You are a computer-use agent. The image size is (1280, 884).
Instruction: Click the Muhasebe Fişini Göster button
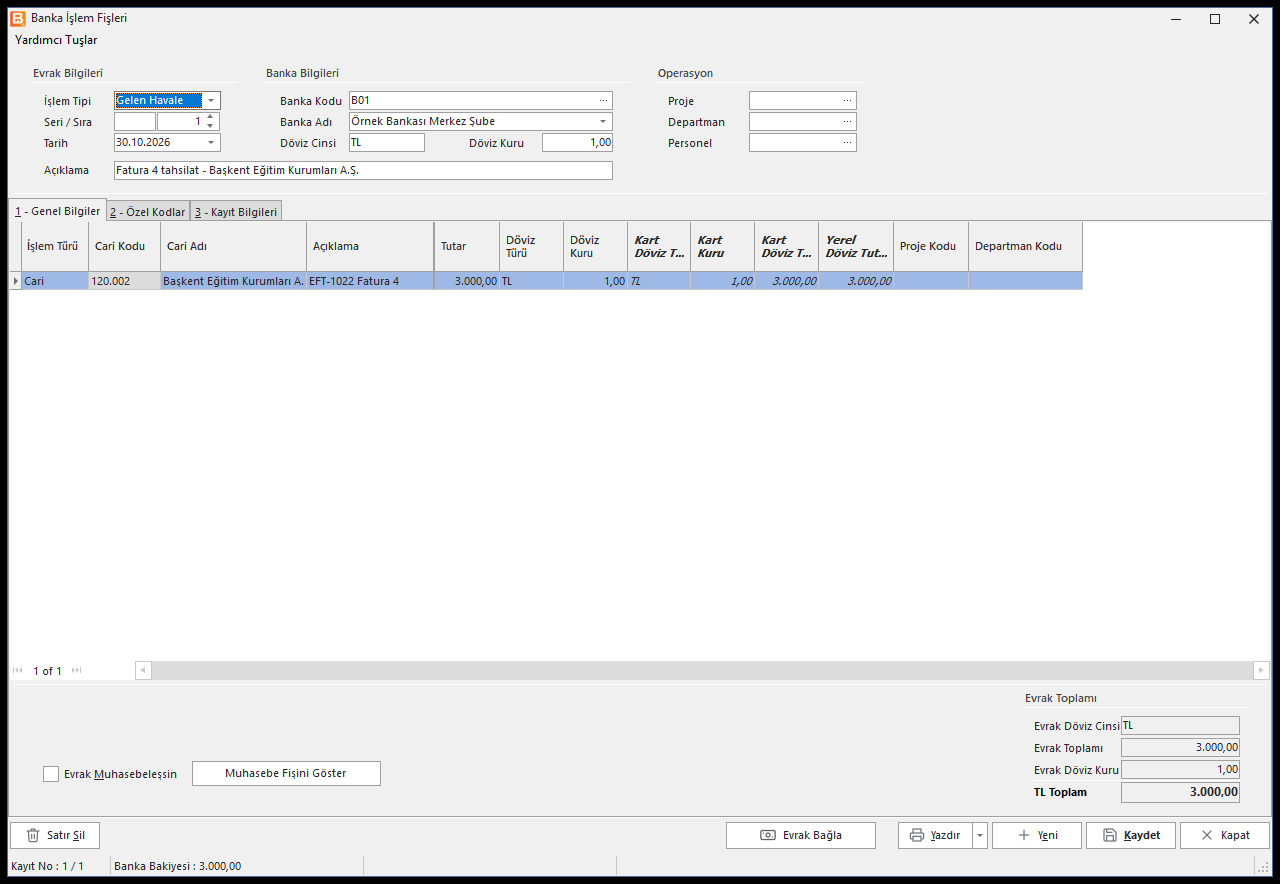point(286,773)
